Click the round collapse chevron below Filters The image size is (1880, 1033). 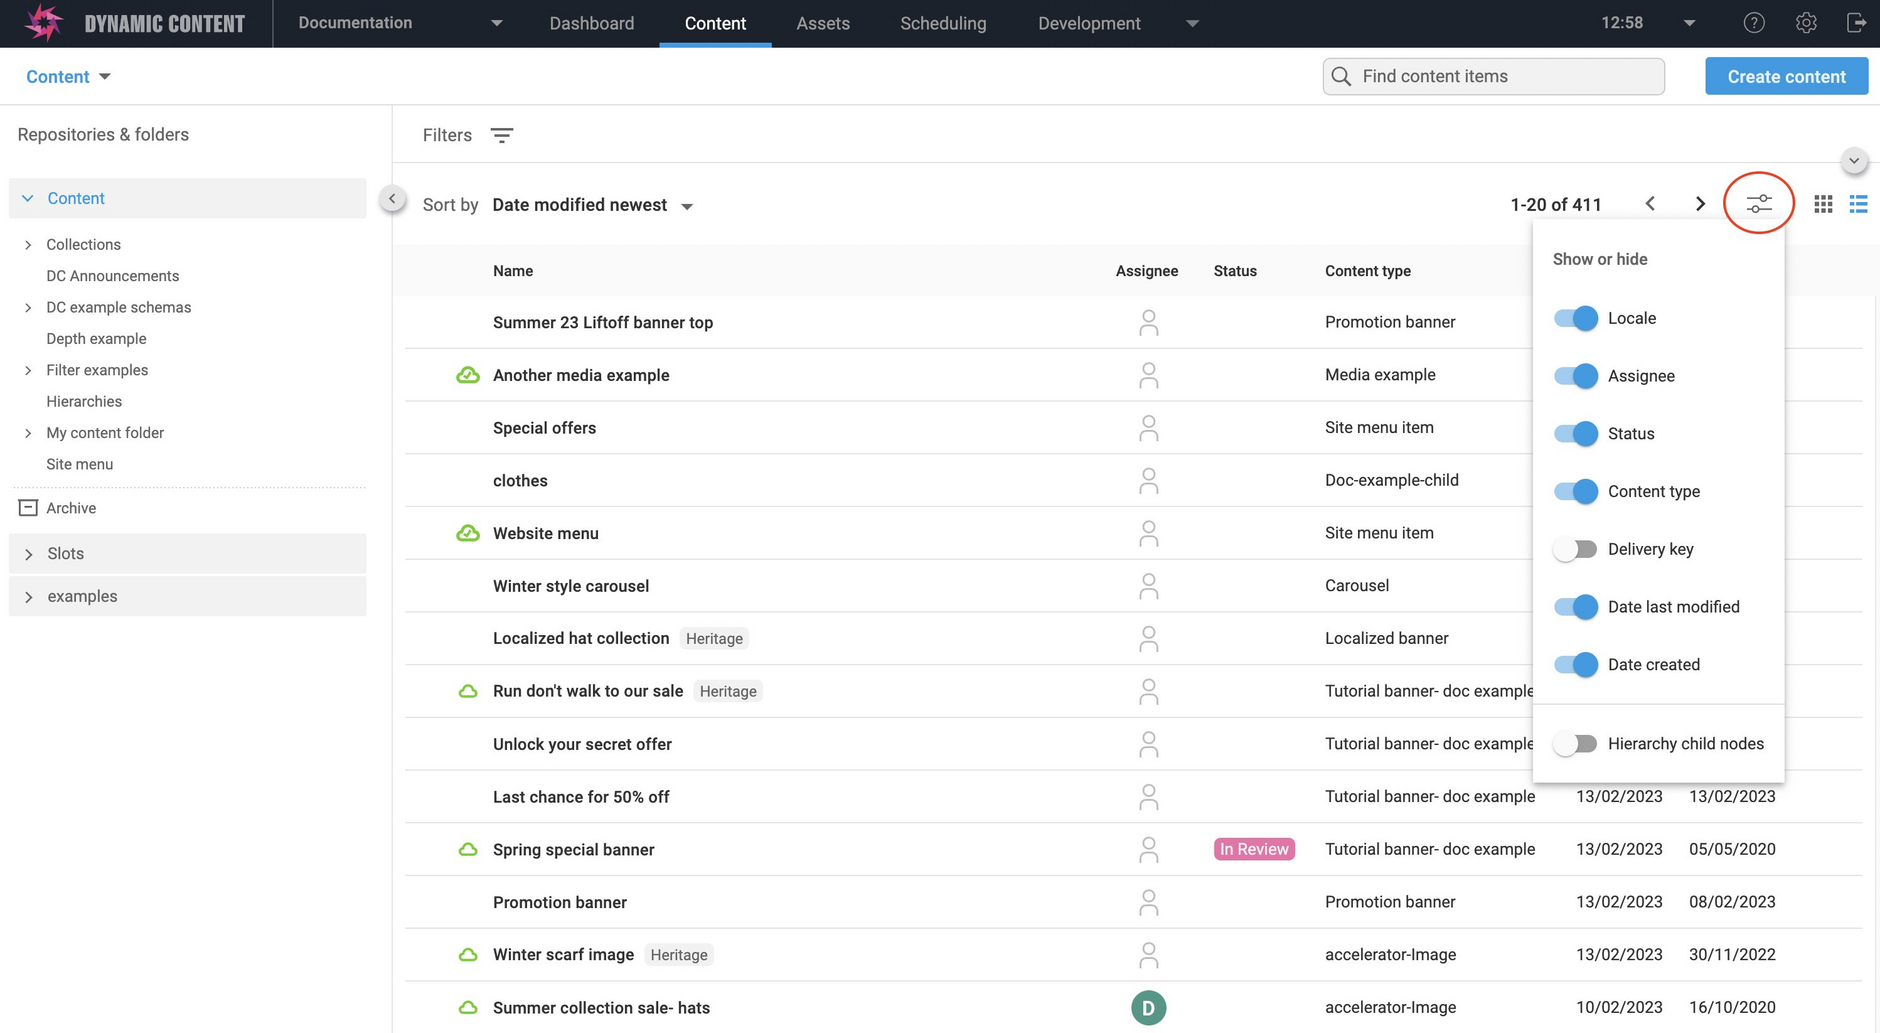[x=1854, y=161]
